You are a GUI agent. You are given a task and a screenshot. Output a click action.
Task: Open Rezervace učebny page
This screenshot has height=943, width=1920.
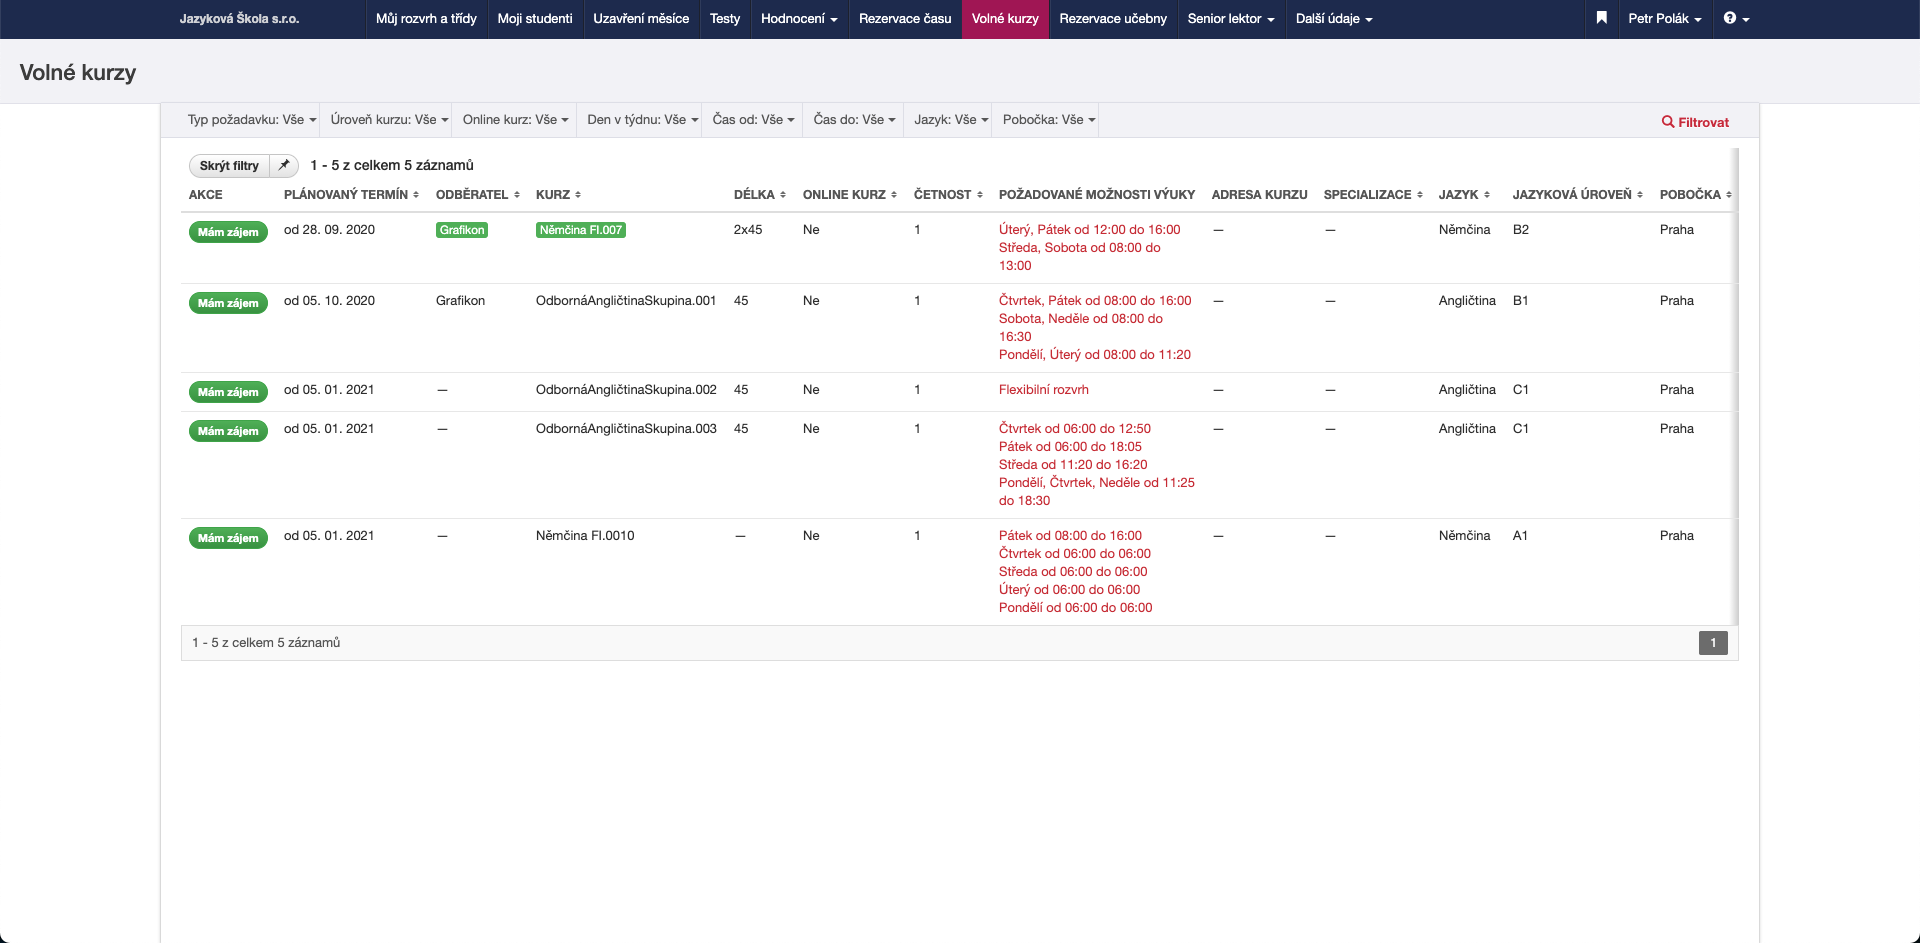tap(1113, 18)
